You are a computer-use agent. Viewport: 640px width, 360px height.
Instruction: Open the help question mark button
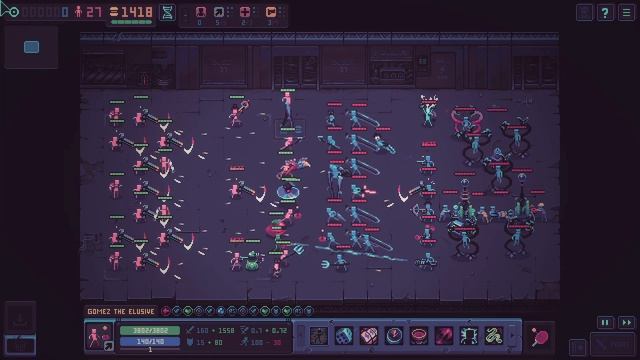point(605,13)
